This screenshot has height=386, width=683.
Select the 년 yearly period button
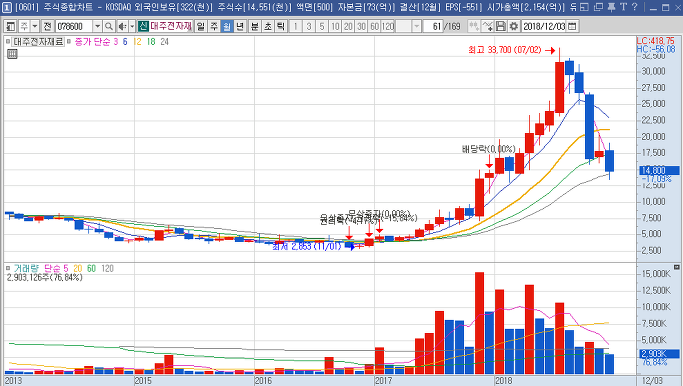click(240, 27)
